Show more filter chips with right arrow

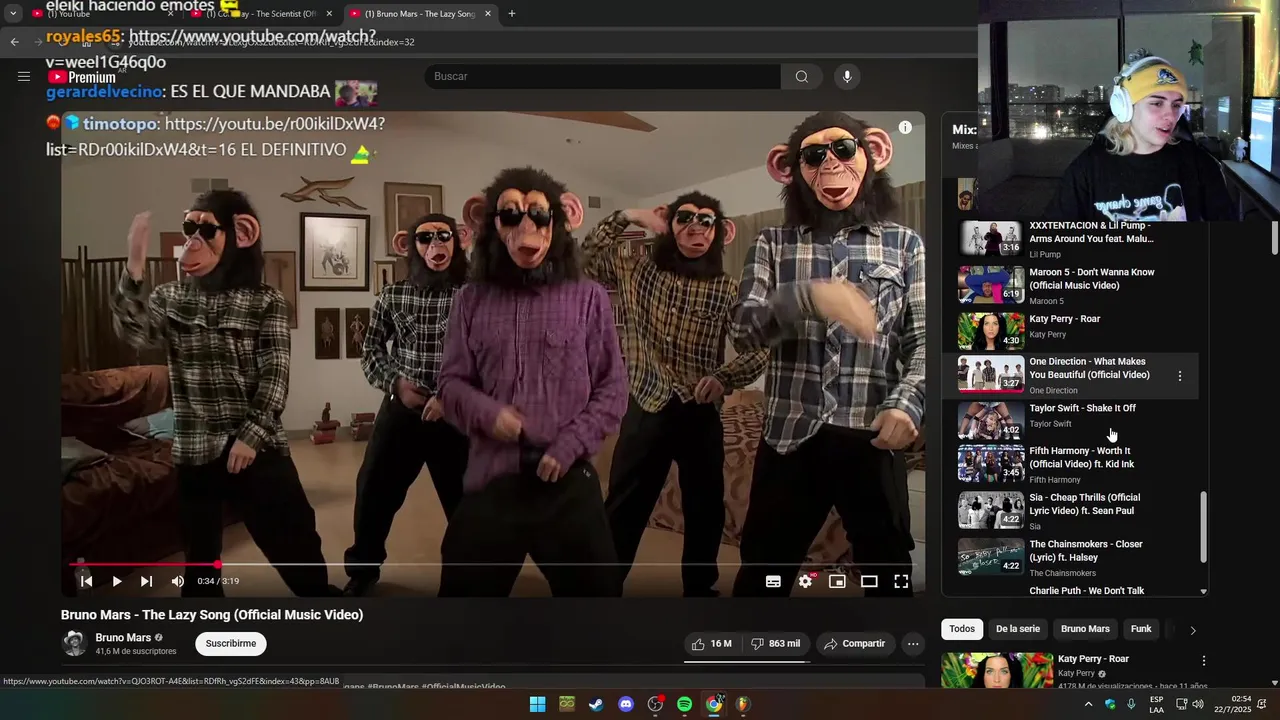1192,630
